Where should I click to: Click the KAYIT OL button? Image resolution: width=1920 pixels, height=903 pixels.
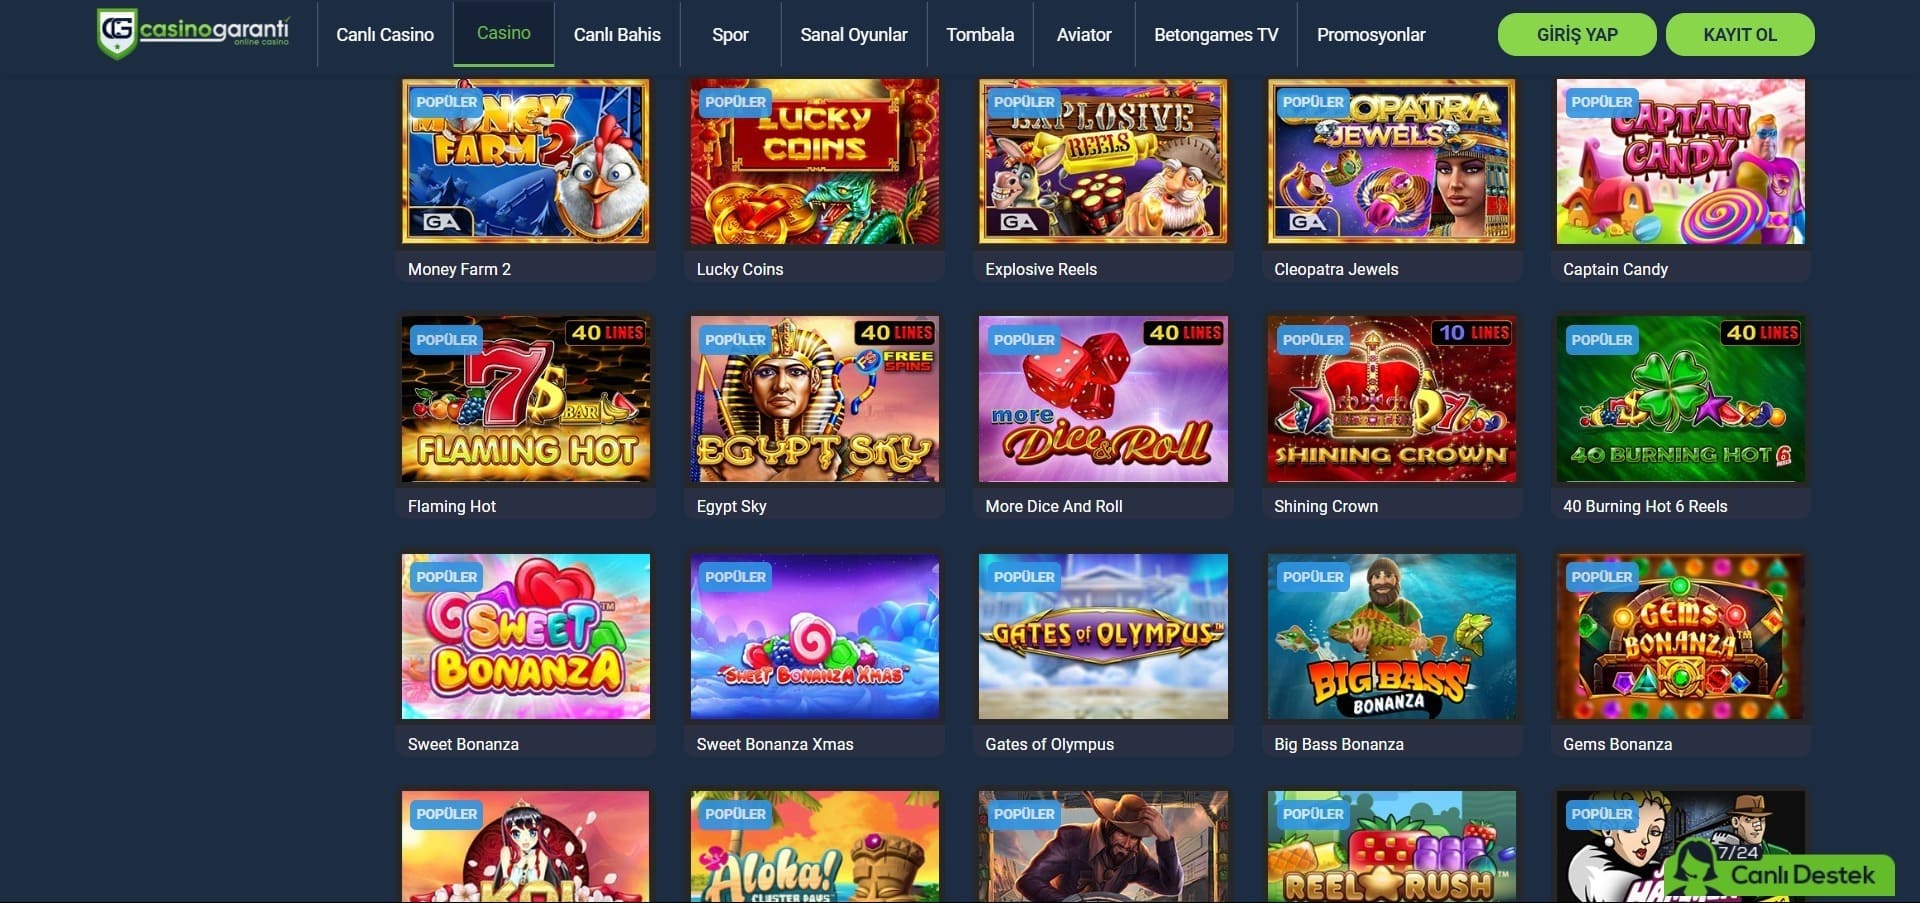click(1740, 35)
